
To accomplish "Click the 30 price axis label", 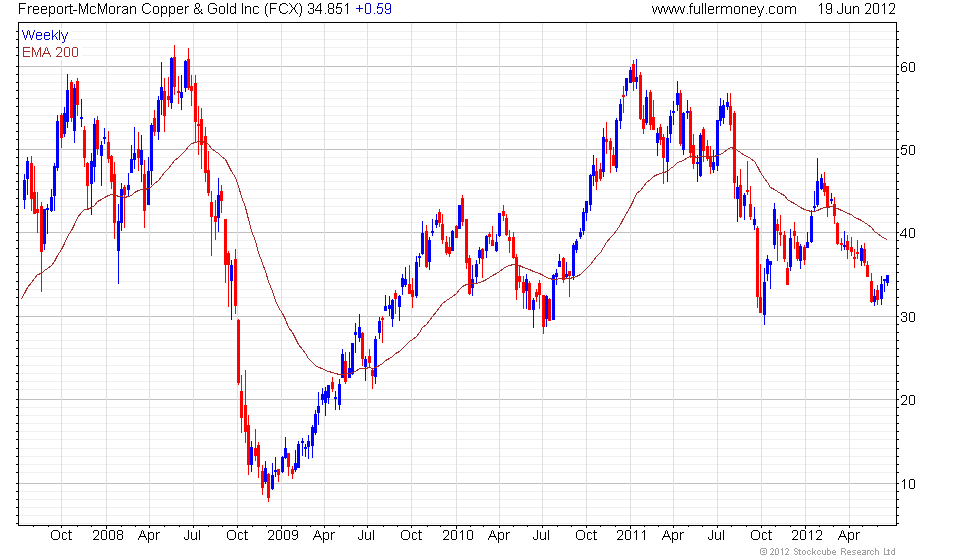I will 908,317.
